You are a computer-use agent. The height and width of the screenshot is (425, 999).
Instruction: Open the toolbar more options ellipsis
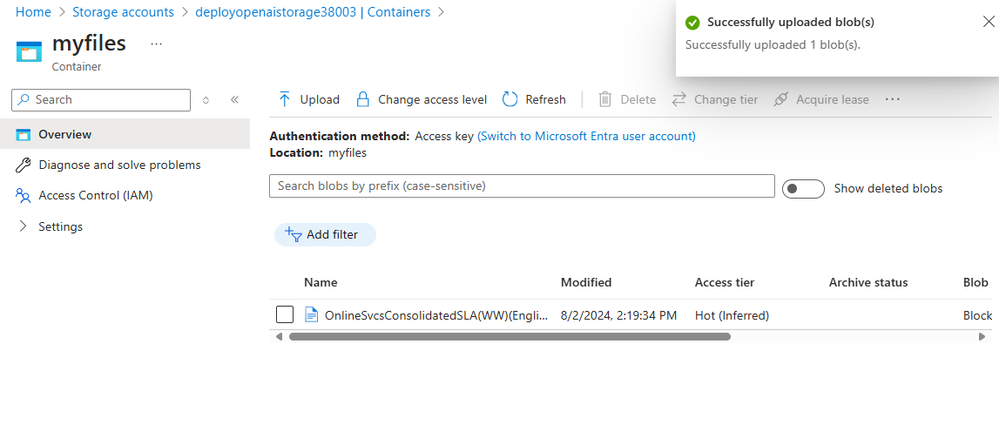click(893, 99)
